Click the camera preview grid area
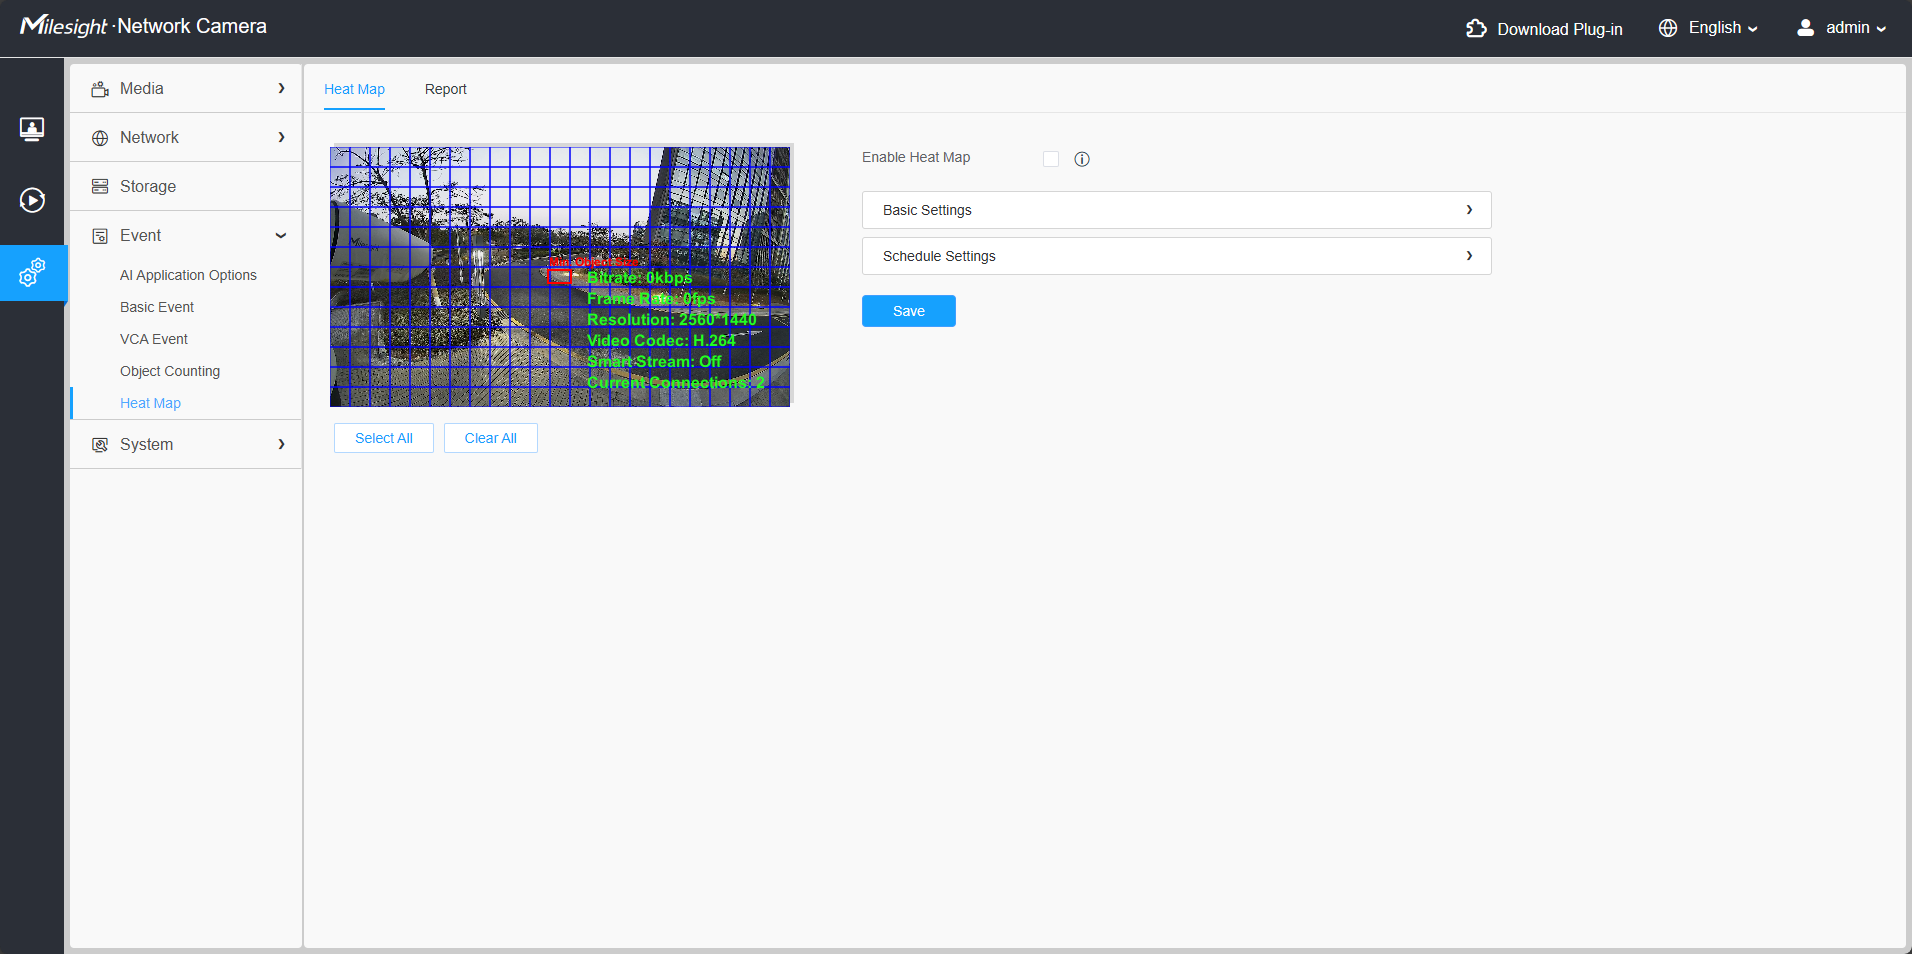The width and height of the screenshot is (1912, 954). pos(560,277)
